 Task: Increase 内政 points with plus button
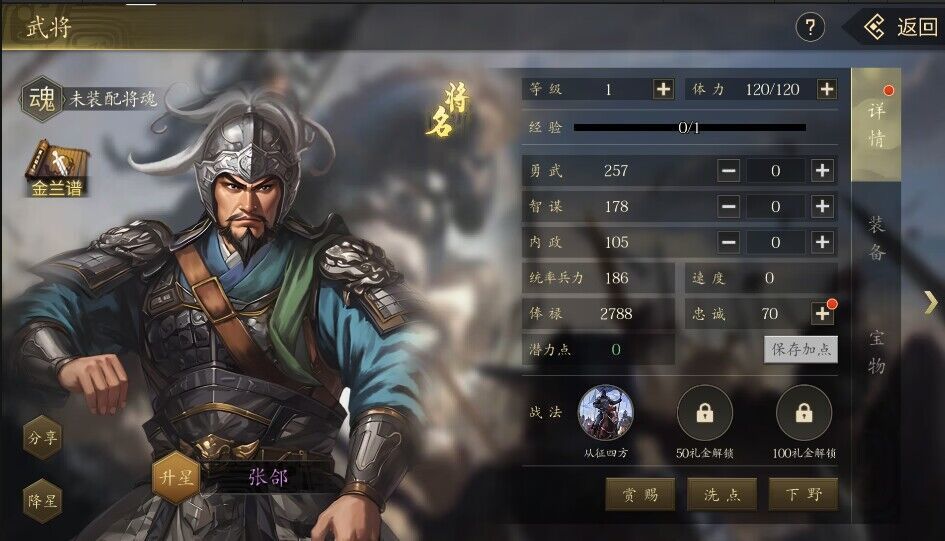823,242
